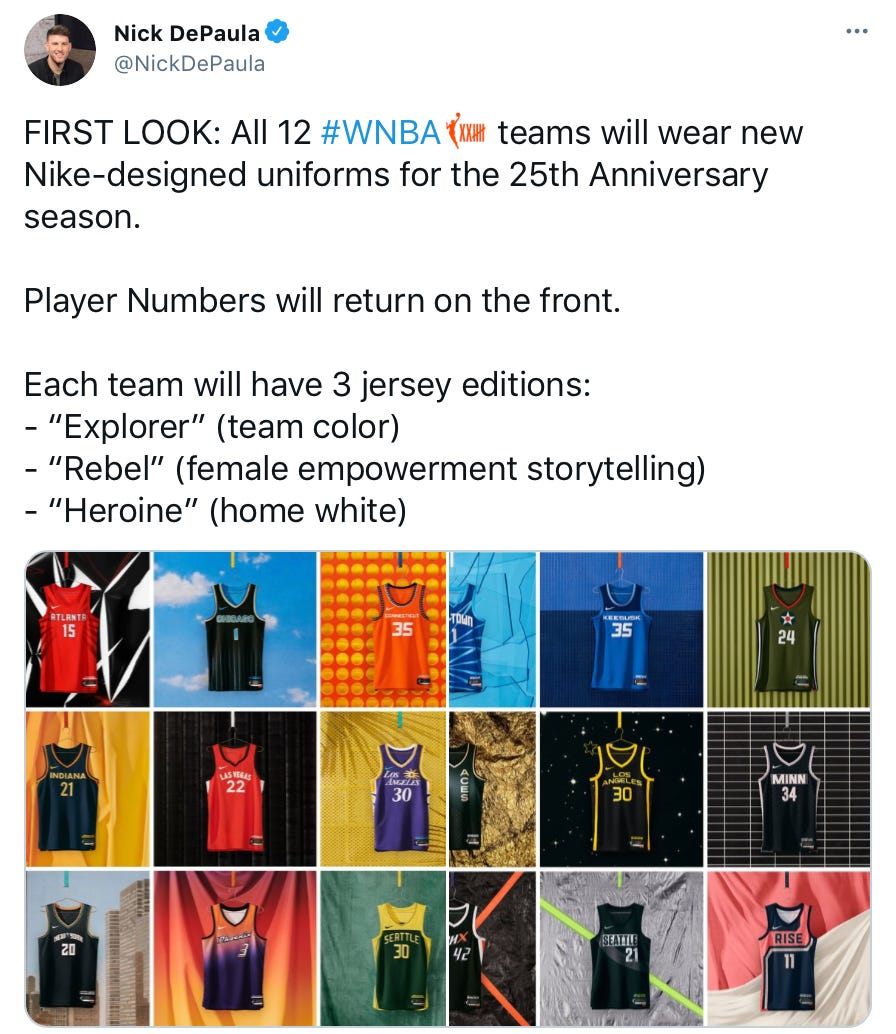
Task: Open the three-dot more options menu
Action: click(856, 31)
